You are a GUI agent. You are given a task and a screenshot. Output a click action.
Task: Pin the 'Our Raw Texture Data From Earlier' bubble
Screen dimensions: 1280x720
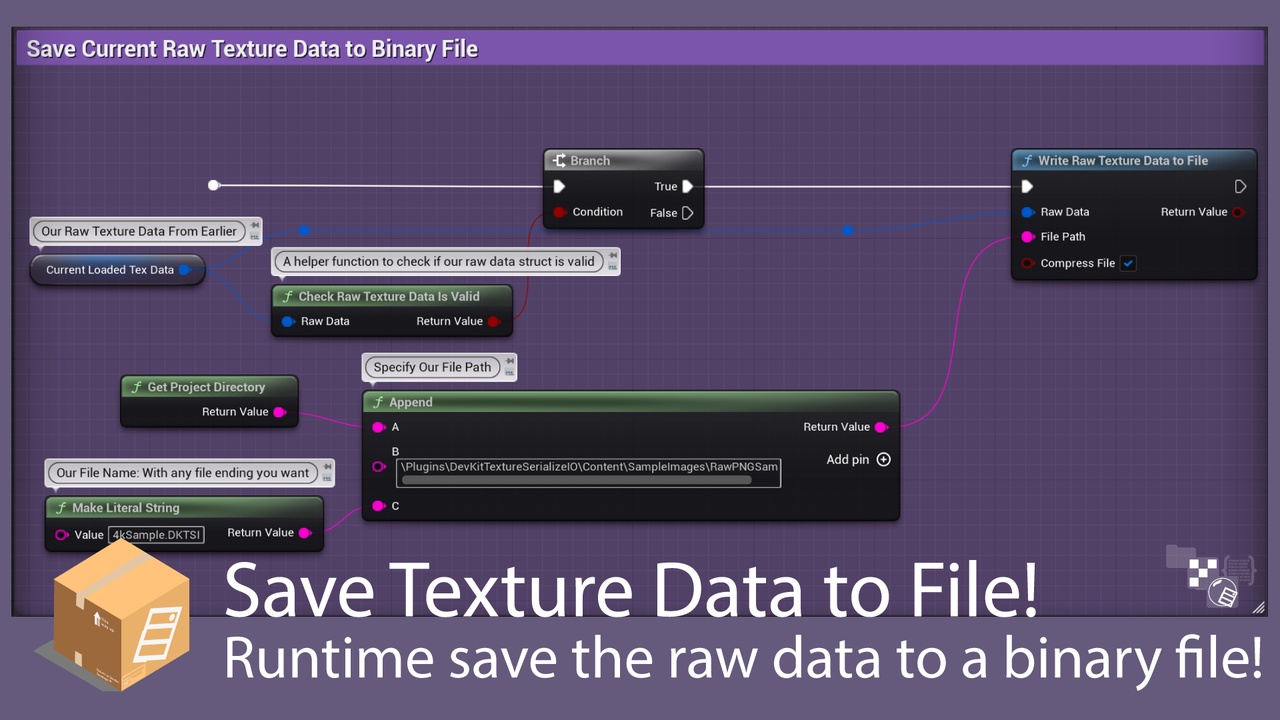point(255,225)
